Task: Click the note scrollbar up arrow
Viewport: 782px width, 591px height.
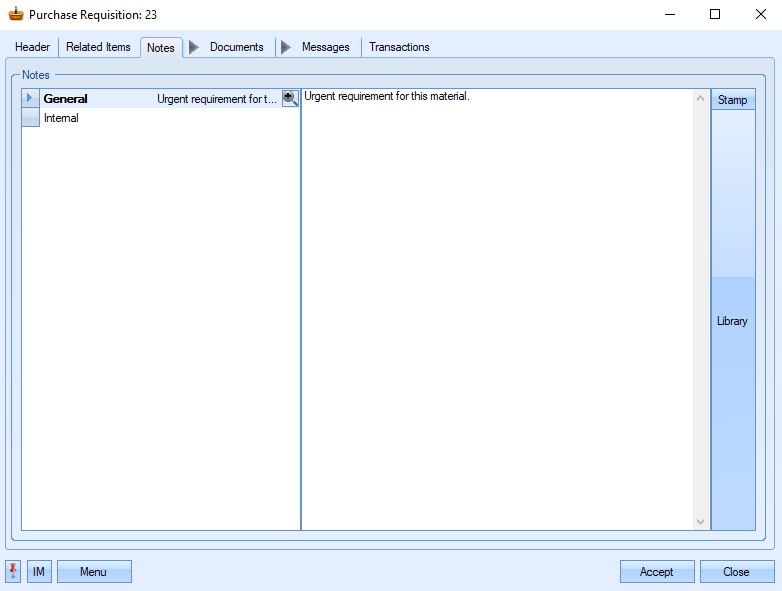Action: (x=701, y=98)
